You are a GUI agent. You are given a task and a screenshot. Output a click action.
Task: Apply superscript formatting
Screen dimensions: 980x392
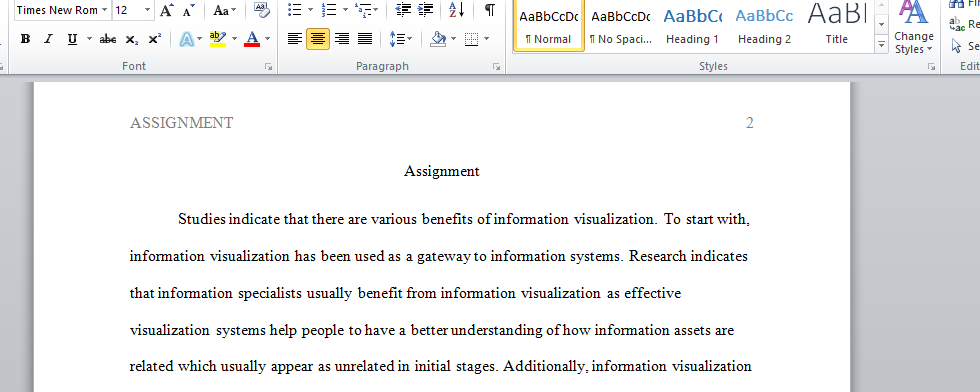[155, 39]
